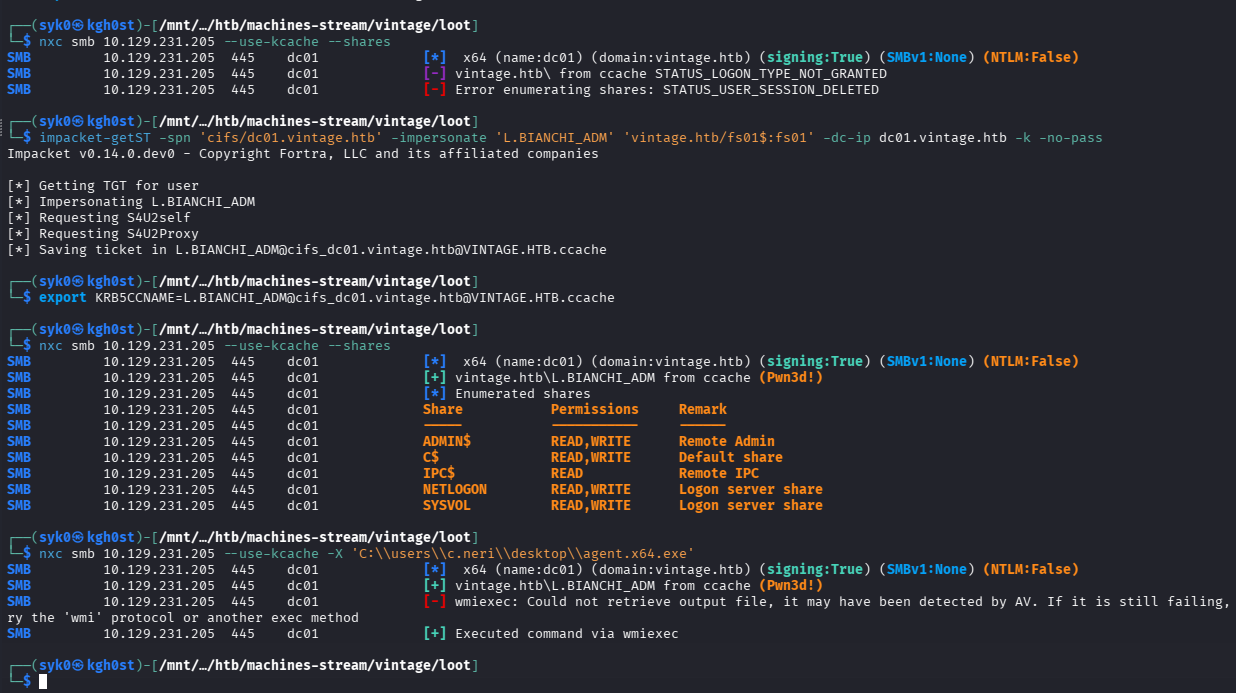Click the IPC$ share name
Screen dimensions: 1236x693
(x=439, y=473)
